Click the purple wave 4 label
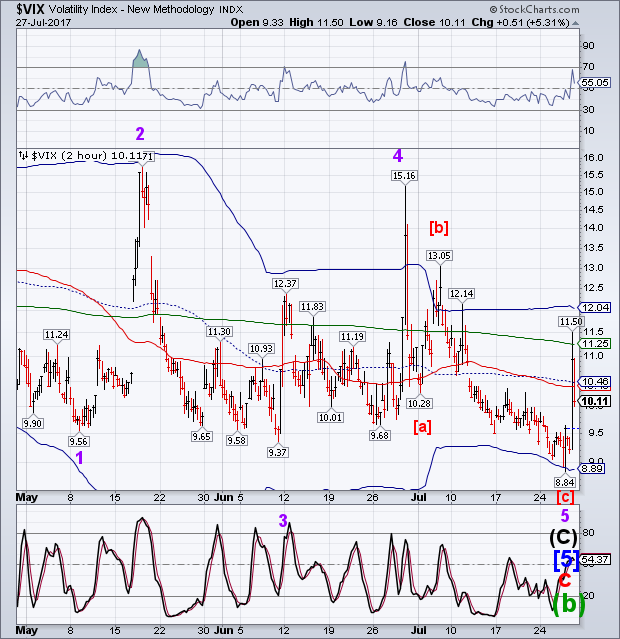 397,155
